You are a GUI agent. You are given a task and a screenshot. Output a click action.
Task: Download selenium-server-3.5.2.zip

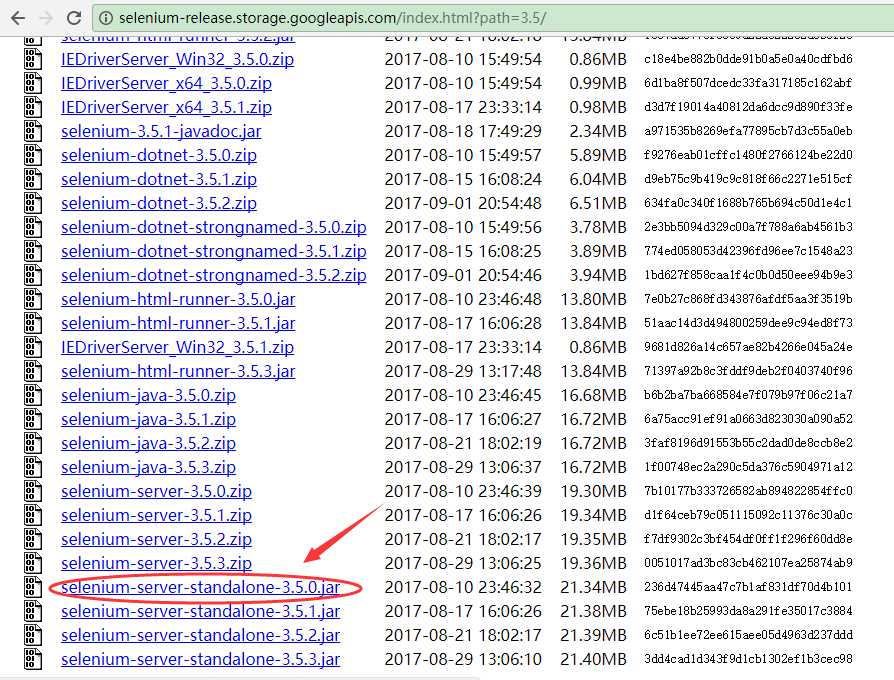156,539
